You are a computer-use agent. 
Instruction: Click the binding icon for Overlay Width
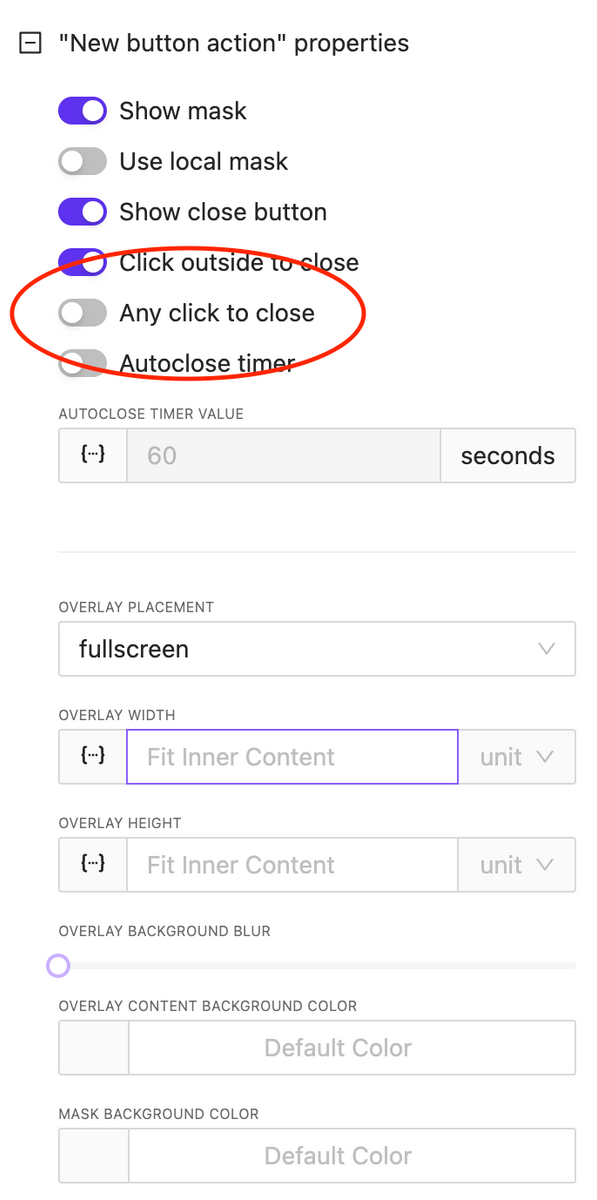[92, 757]
